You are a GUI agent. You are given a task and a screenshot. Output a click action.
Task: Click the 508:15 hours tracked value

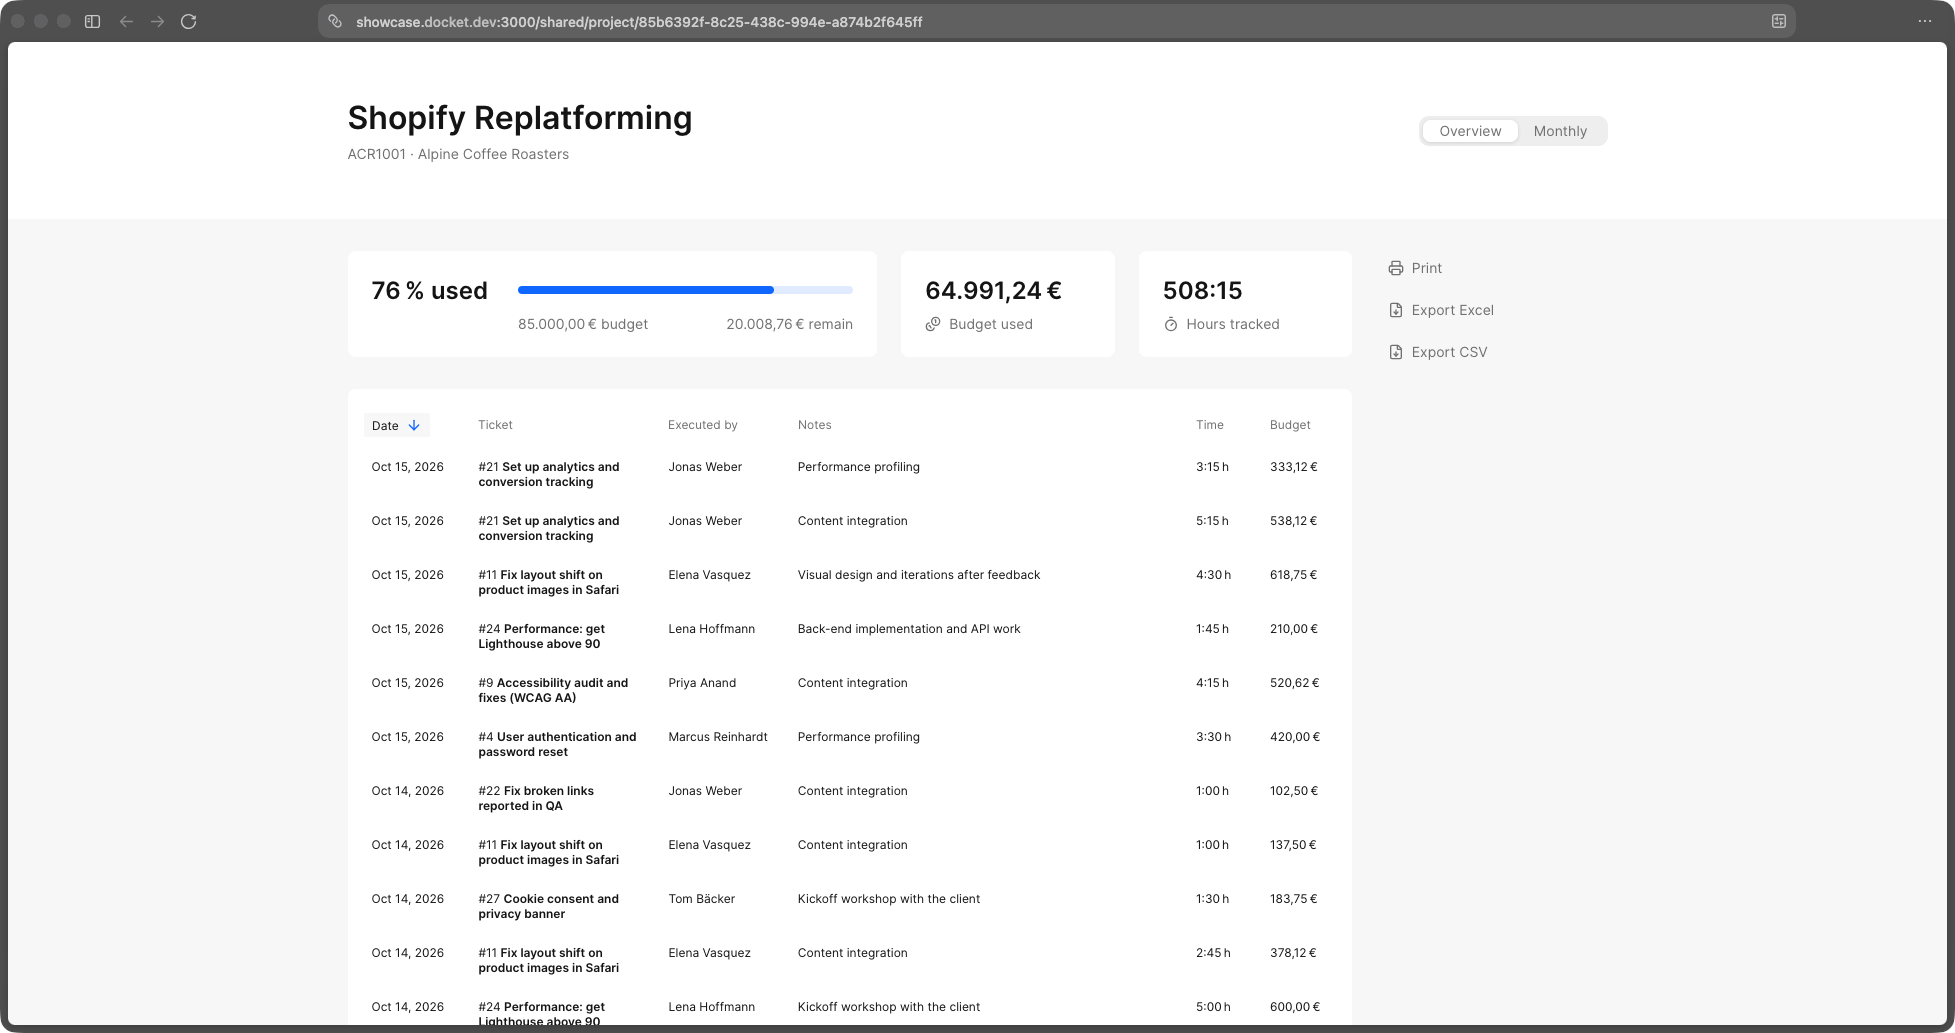pyautogui.click(x=1202, y=290)
